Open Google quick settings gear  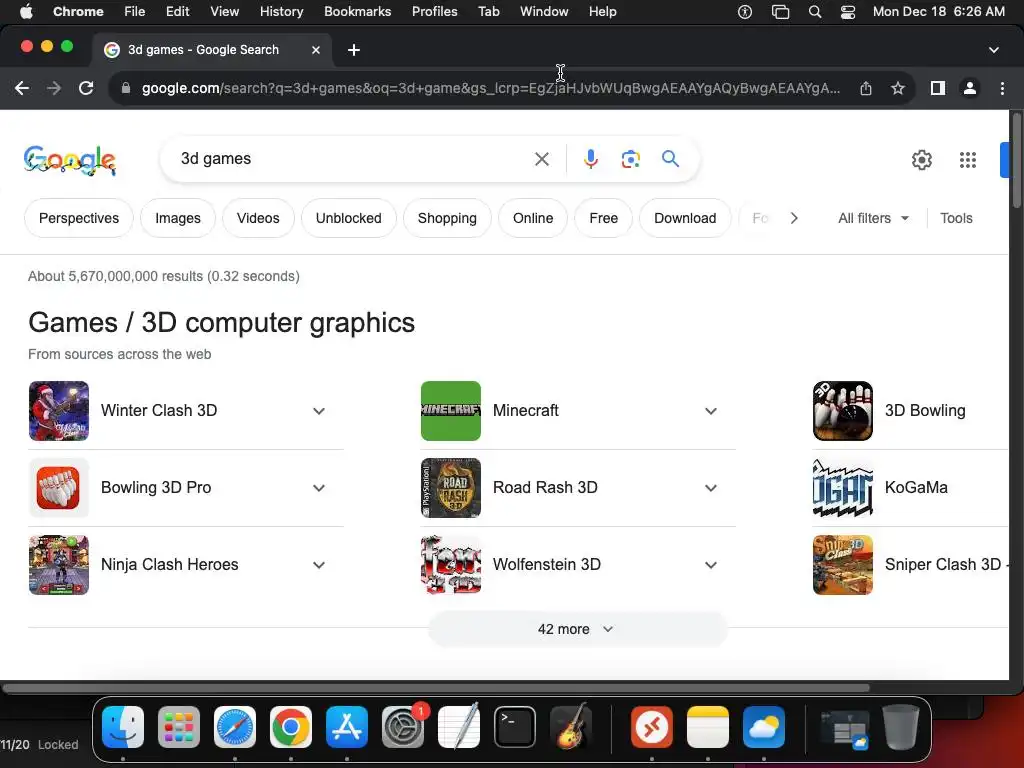point(921,160)
